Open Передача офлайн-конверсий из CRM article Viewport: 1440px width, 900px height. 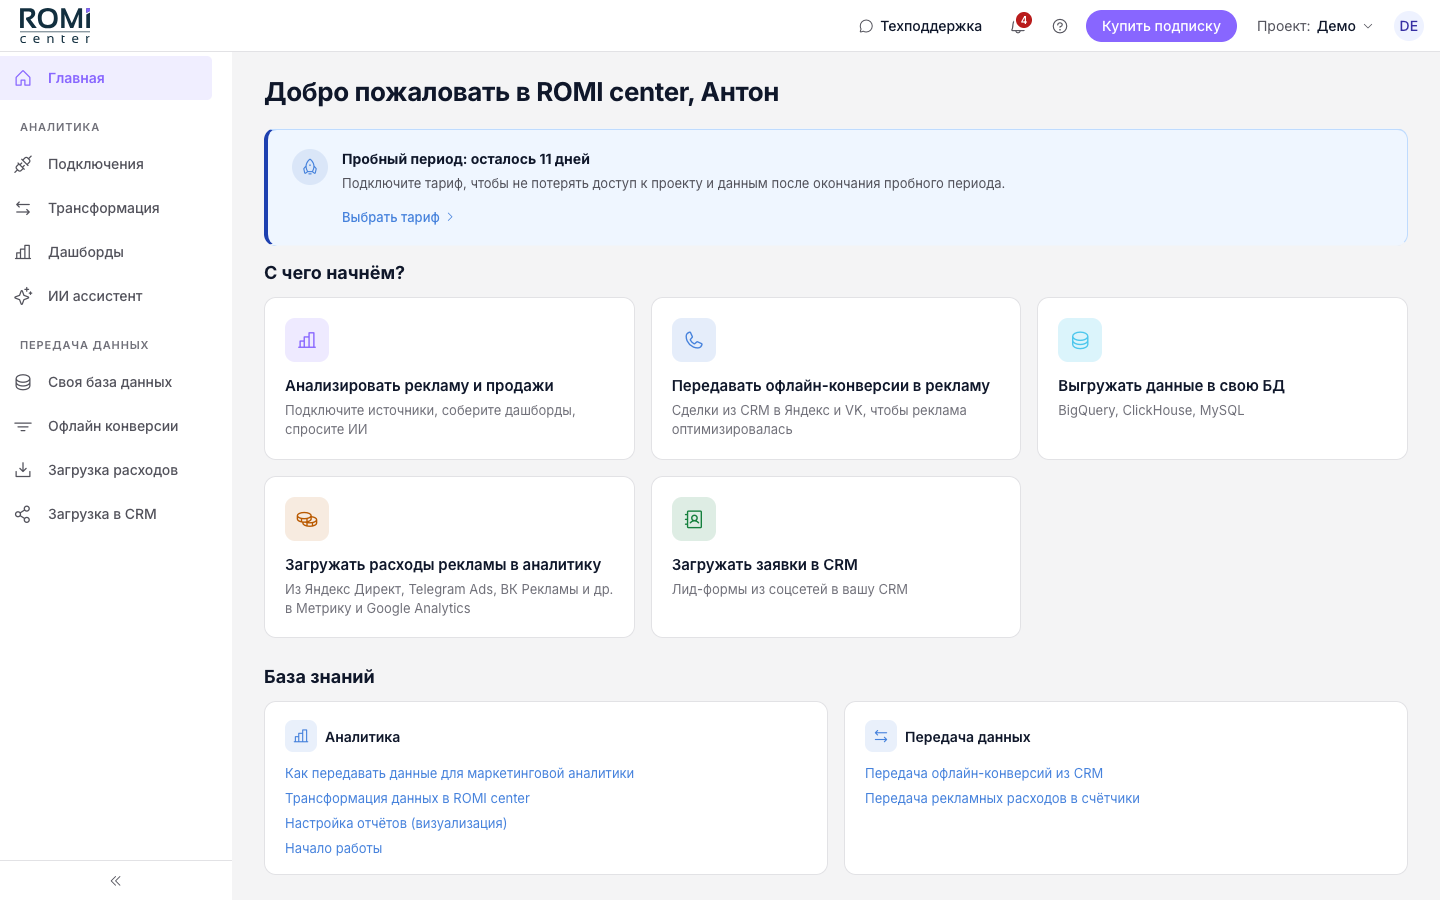pos(984,773)
